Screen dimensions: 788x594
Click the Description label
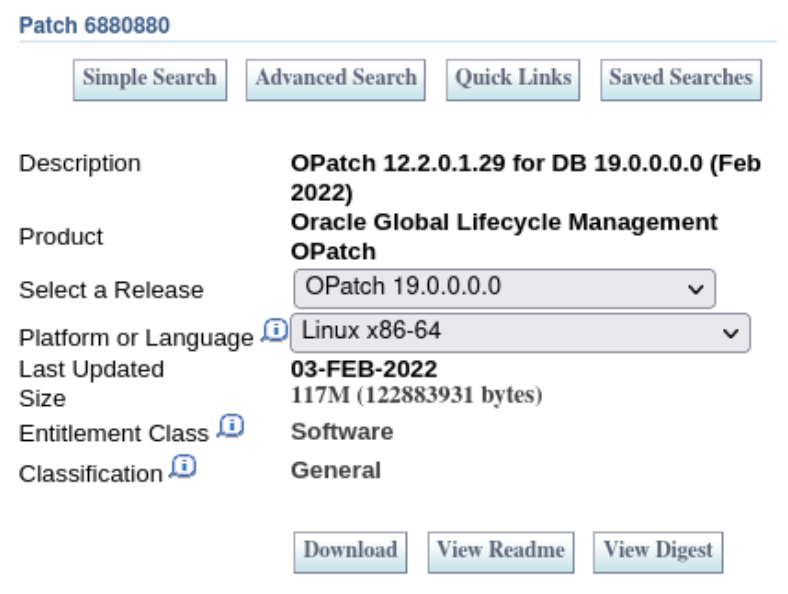[x=80, y=163]
